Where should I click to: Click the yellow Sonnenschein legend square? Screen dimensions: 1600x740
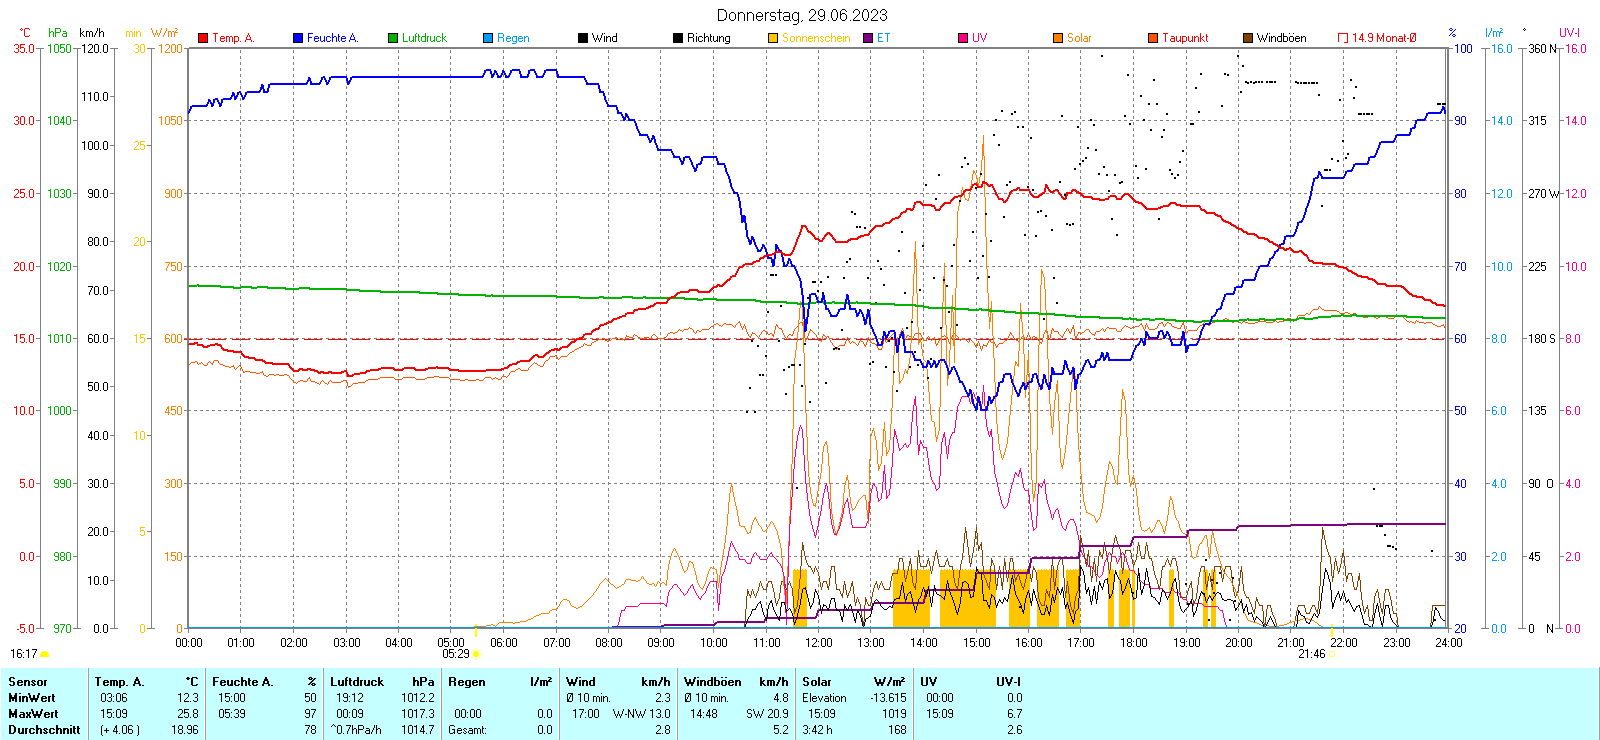tap(773, 38)
